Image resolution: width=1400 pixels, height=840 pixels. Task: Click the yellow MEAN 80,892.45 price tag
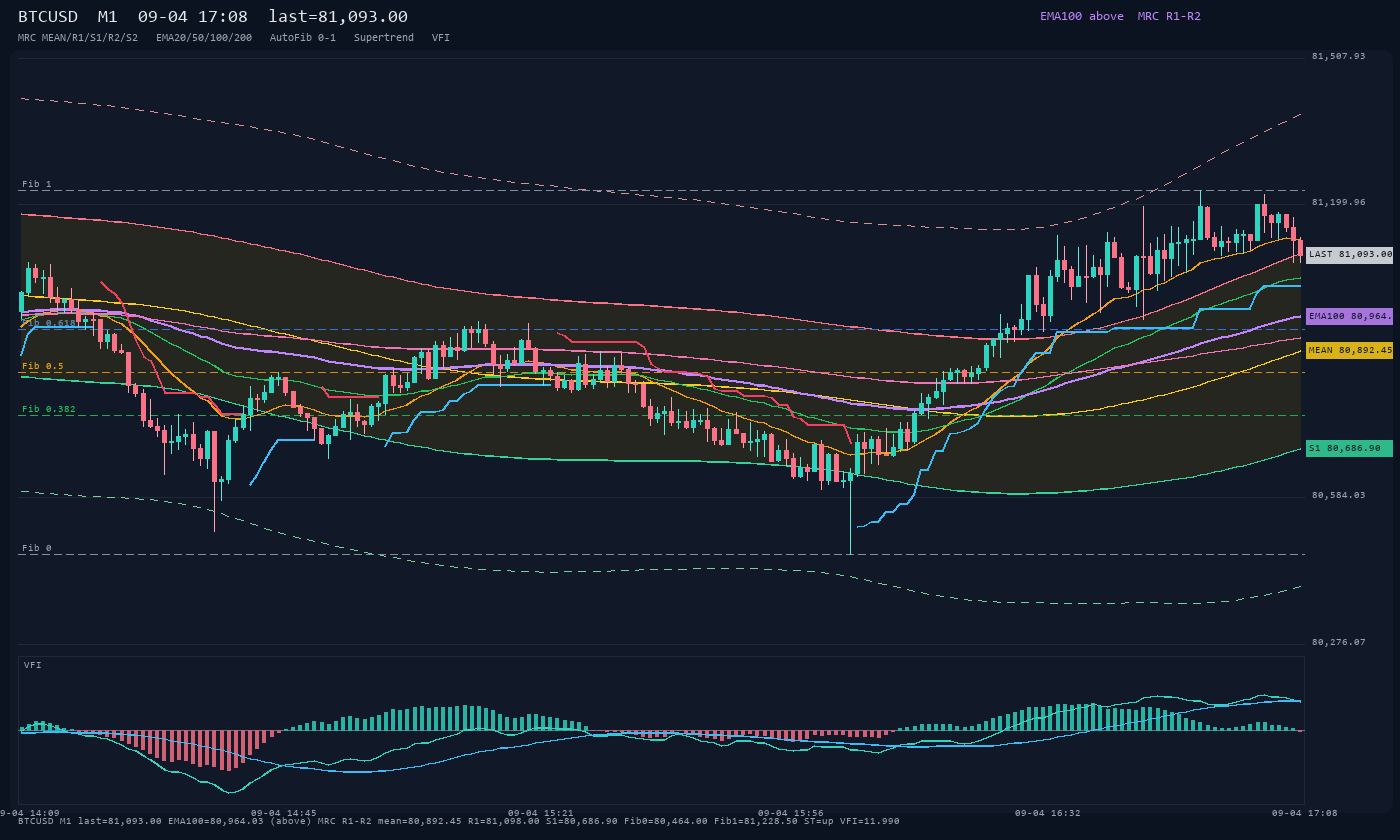[x=1350, y=350]
